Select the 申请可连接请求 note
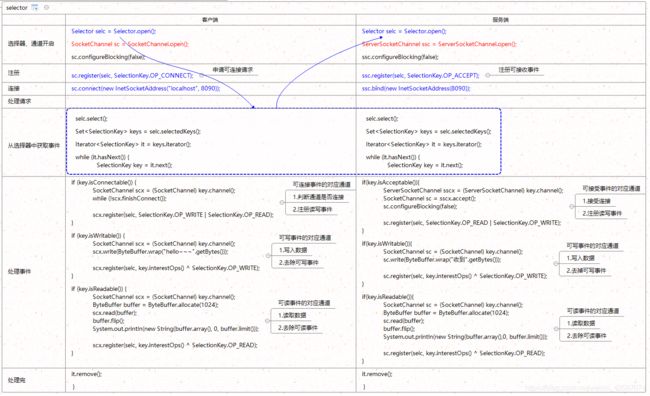Screen dimensions: 650x396 (x=233, y=70)
